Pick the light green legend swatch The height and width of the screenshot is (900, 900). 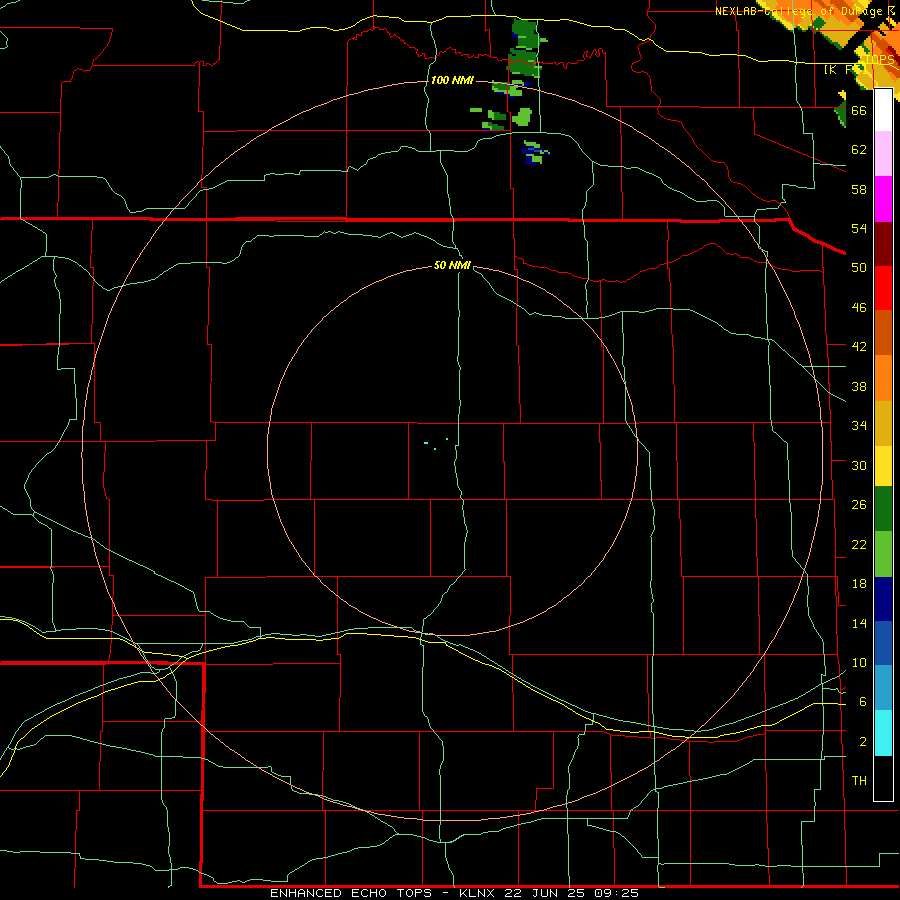883,554
